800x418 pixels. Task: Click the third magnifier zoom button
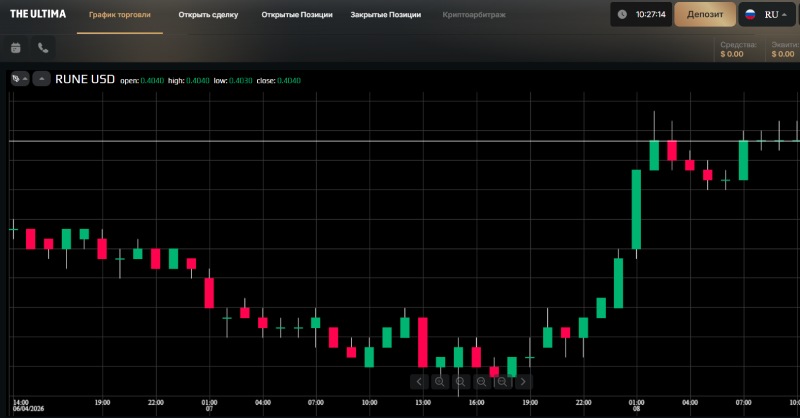click(x=481, y=381)
